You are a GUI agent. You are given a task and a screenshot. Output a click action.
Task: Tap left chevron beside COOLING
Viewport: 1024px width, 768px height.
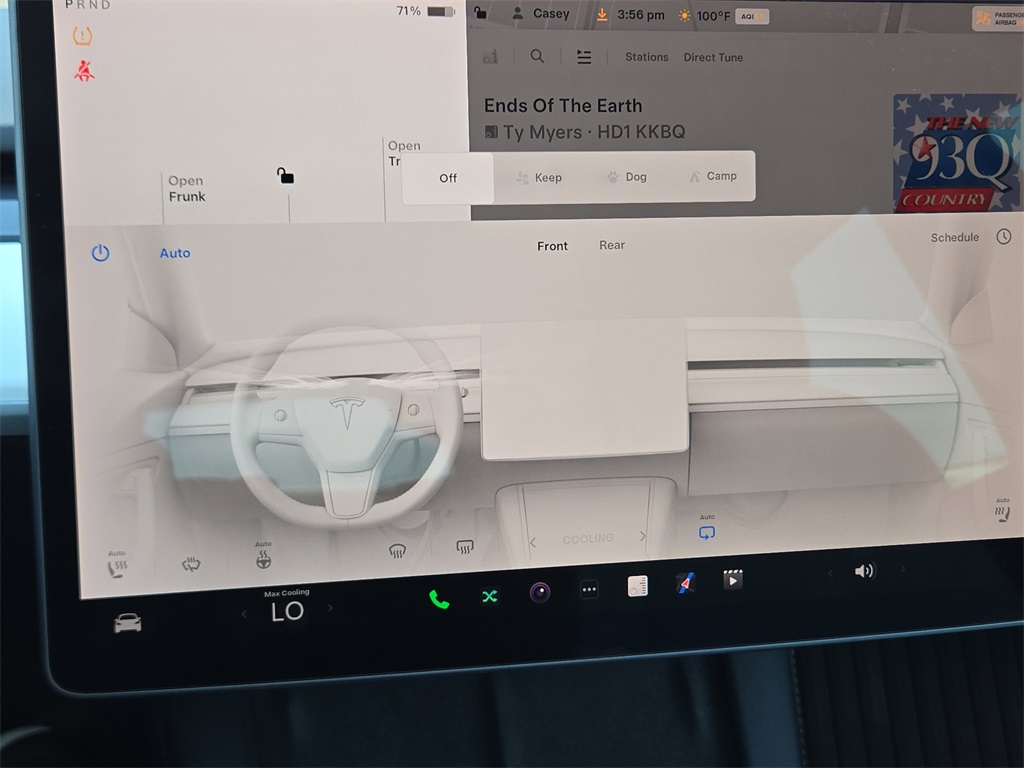pyautogui.click(x=533, y=542)
